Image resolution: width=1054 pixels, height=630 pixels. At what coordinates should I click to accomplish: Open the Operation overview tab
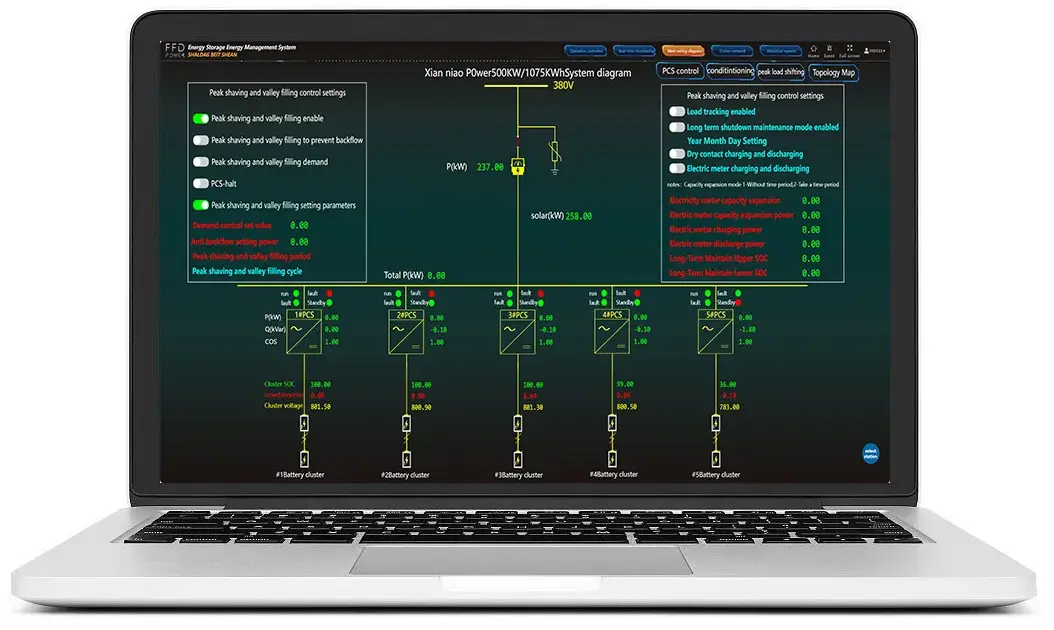[585, 50]
